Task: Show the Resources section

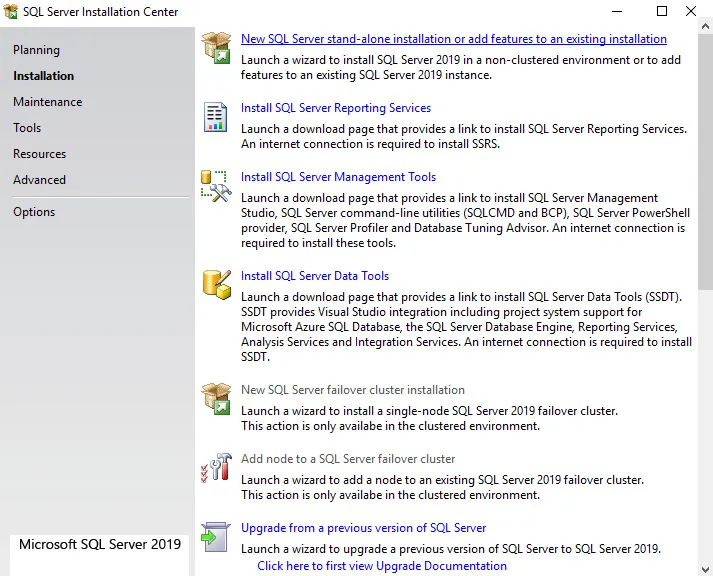Action: [40, 154]
